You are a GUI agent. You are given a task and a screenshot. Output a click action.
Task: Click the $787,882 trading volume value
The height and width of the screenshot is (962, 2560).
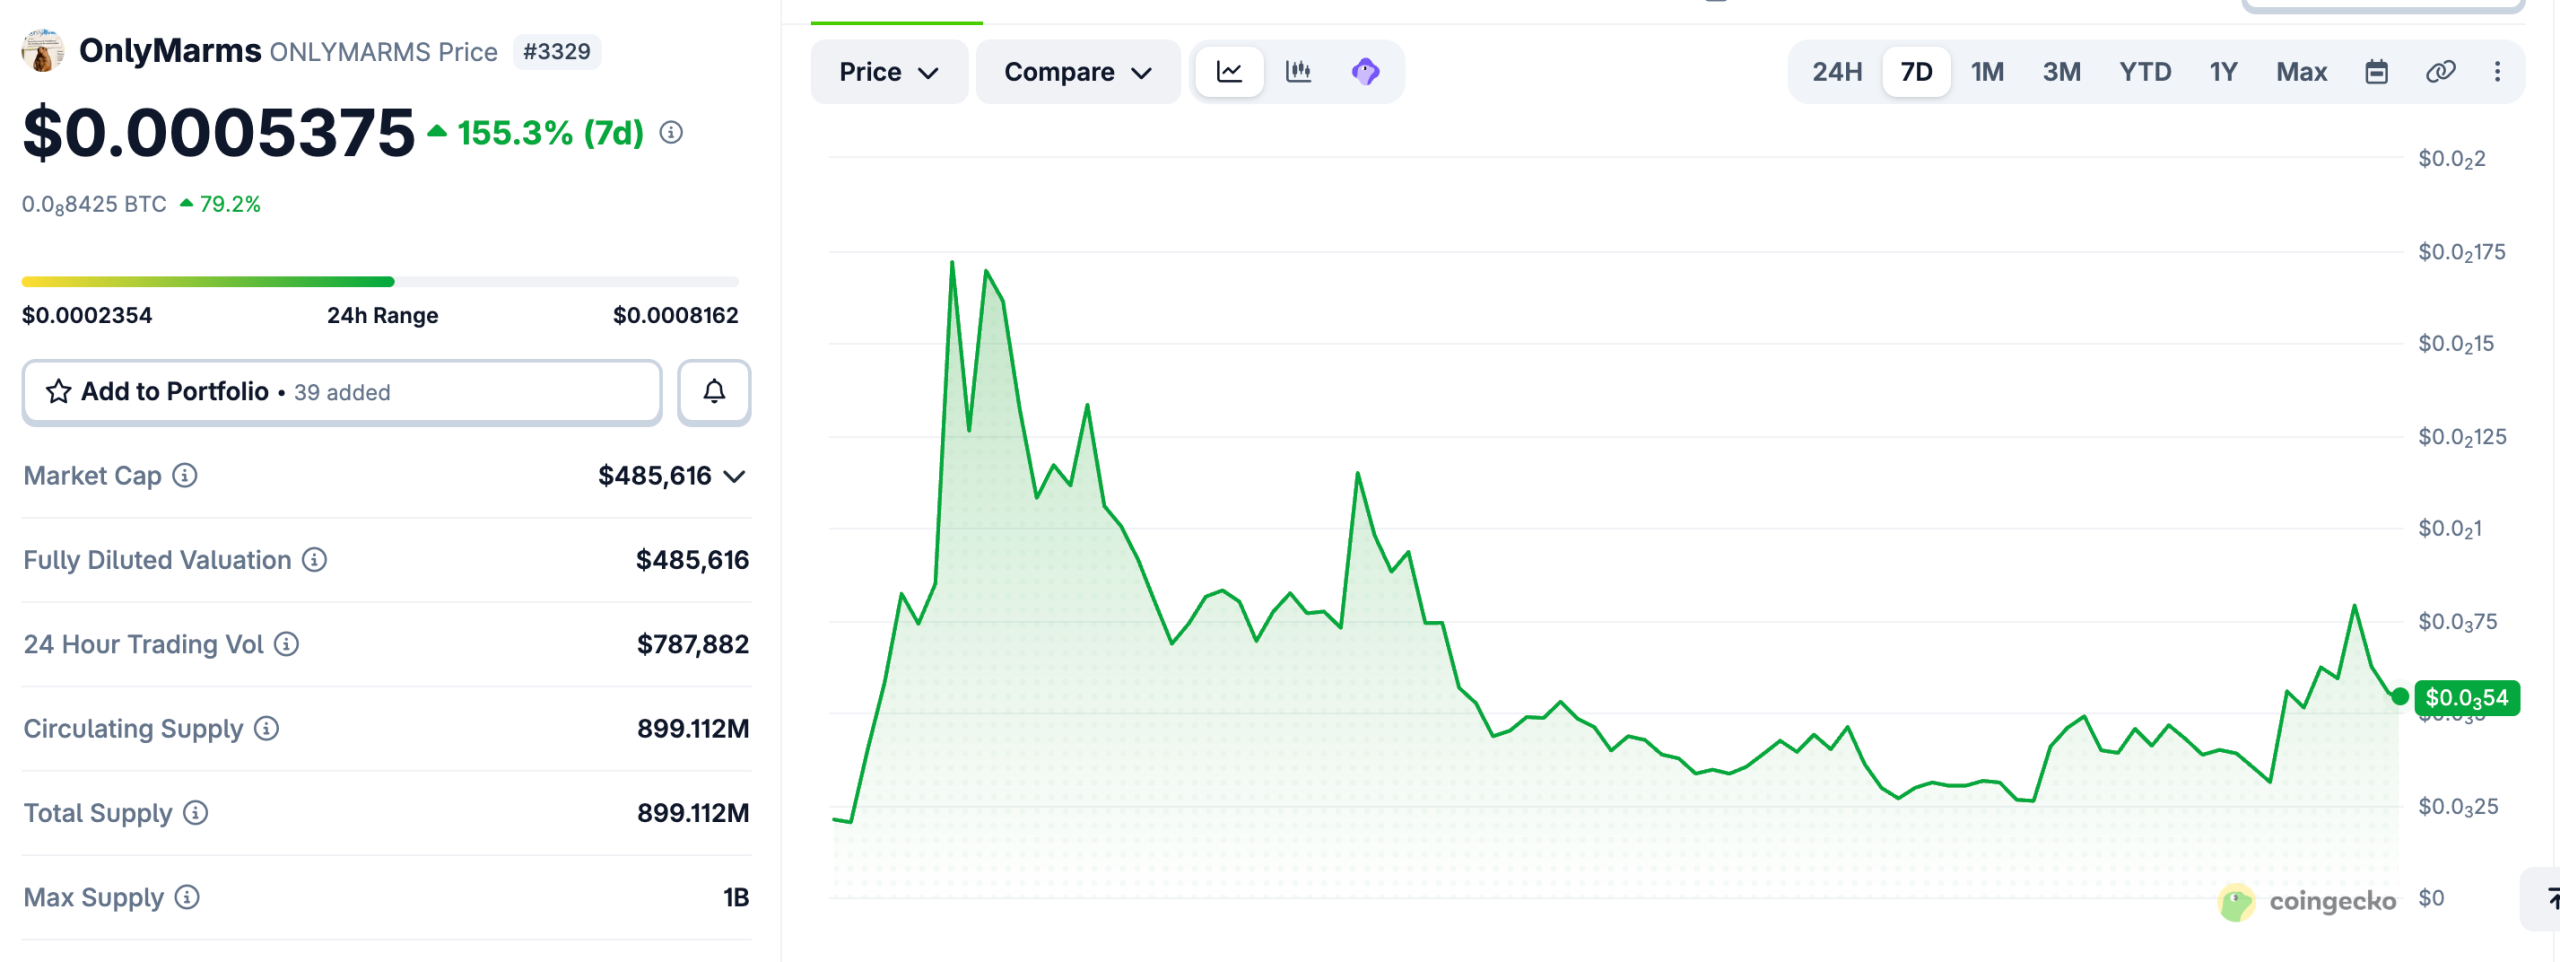click(x=693, y=645)
